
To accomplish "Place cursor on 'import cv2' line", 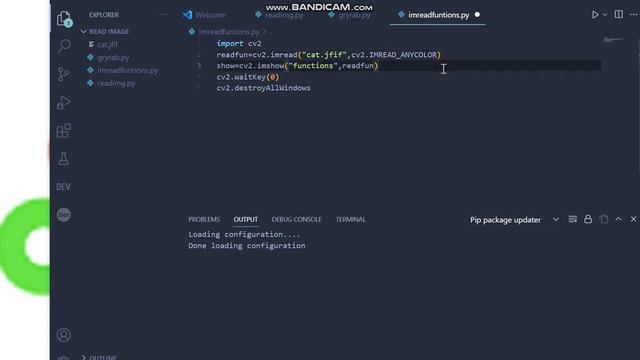I will [x=239, y=43].
